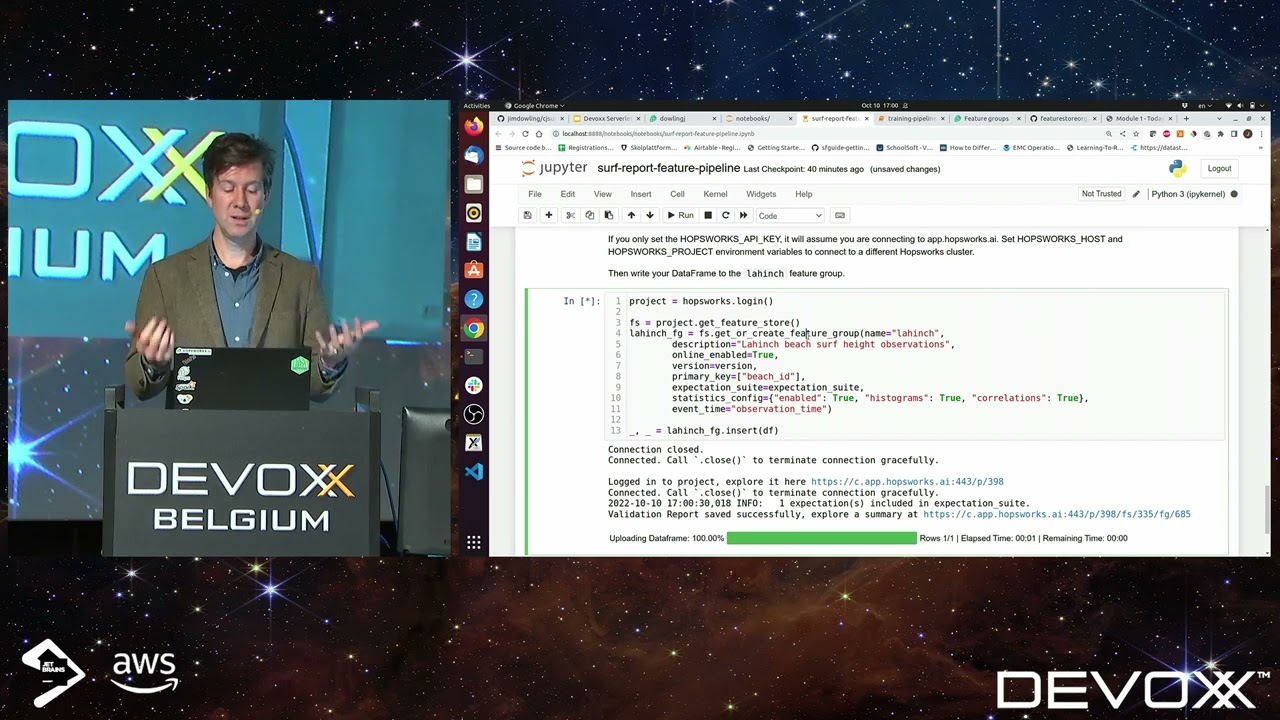Open Ubuntu Software in the dock
This screenshot has width=1280, height=720.
[x=474, y=270]
